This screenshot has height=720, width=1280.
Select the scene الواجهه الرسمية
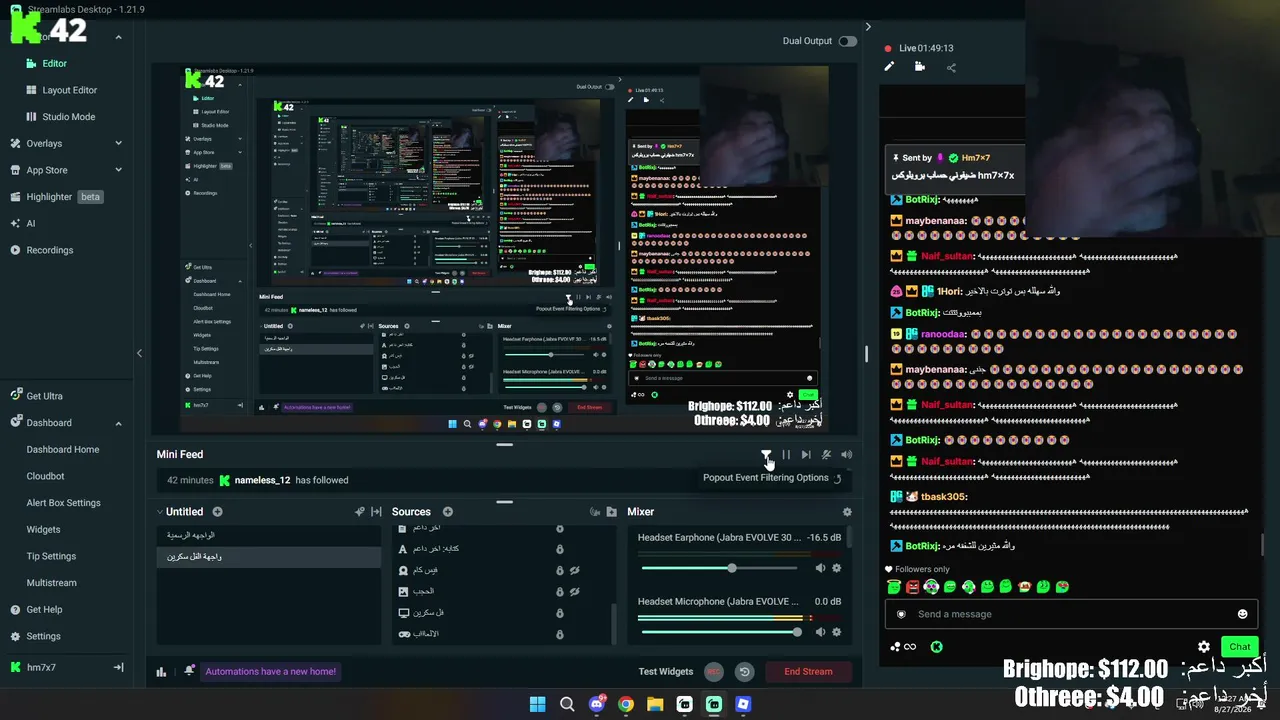click(268, 536)
